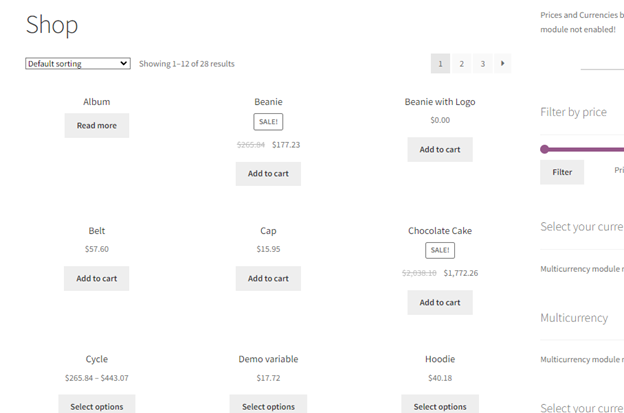Go to next page arrow in pagination
Screen dimensions: 624x413
pyautogui.click(x=503, y=64)
